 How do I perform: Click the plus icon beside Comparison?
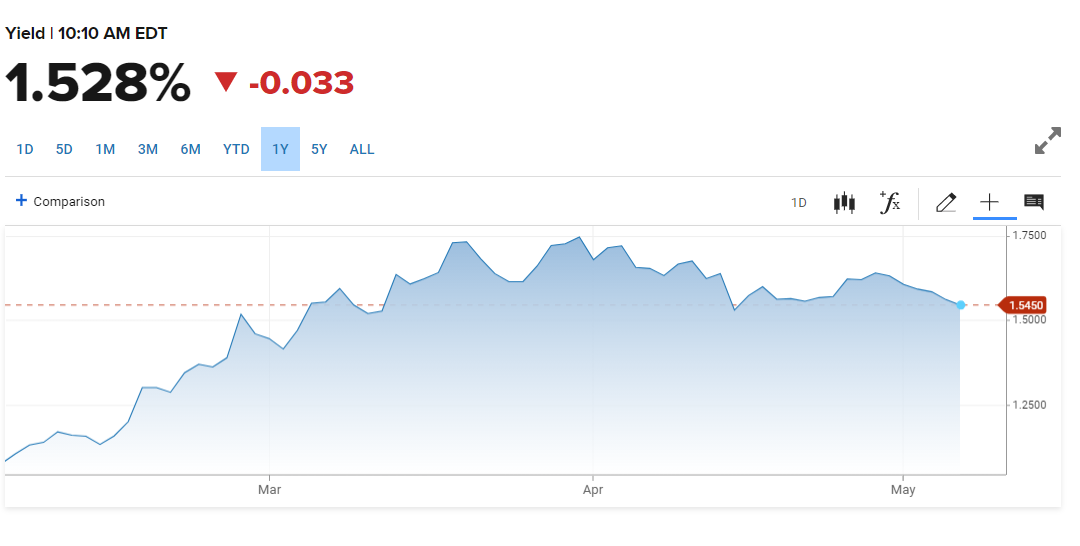[x=21, y=201]
